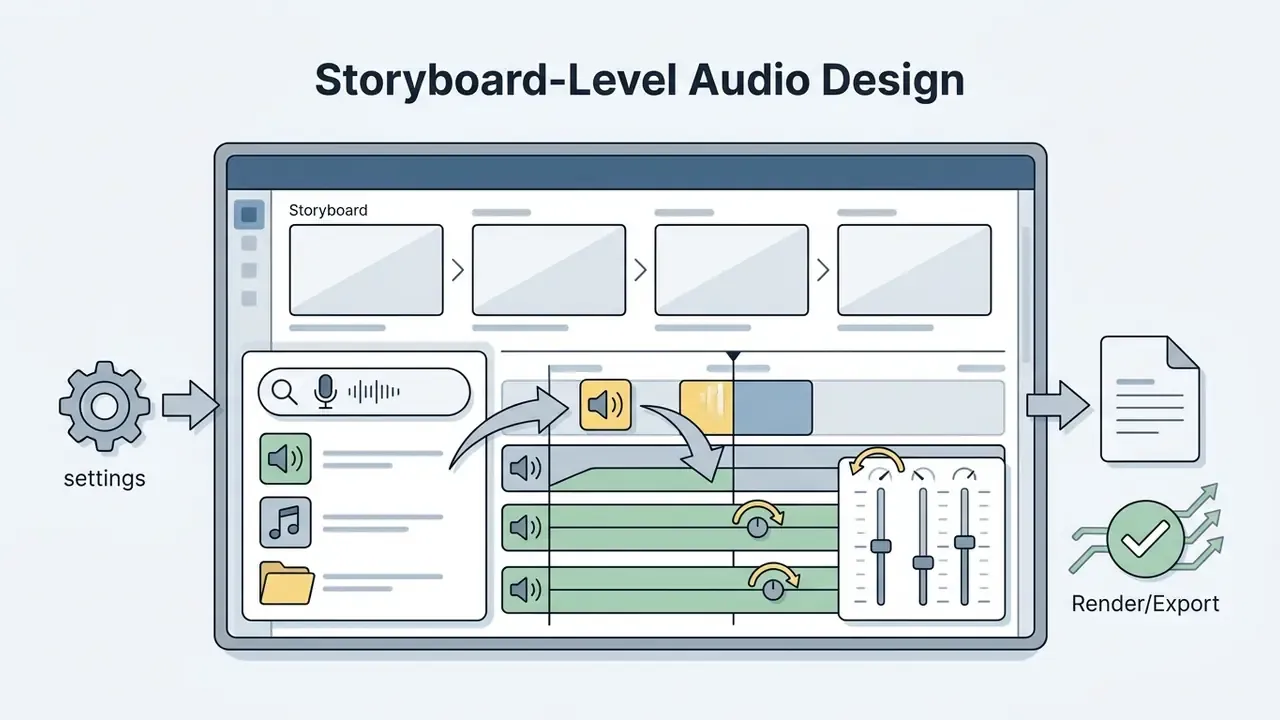Click the right mixer fader handle

[x=964, y=542]
